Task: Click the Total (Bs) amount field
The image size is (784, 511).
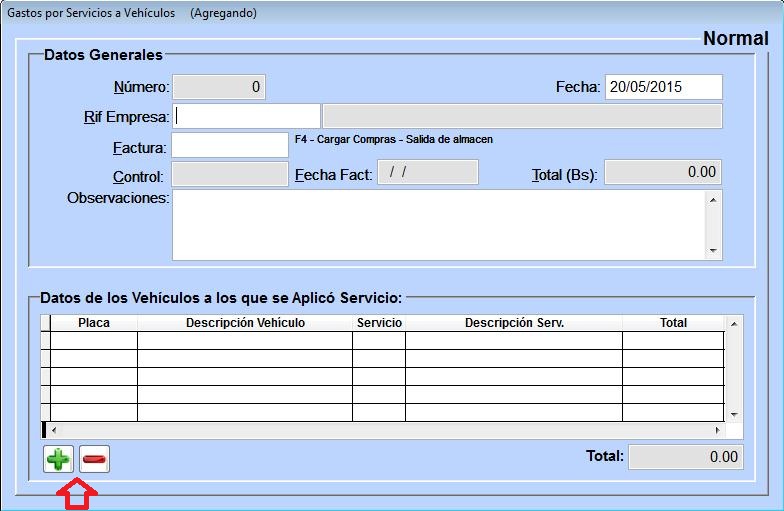Action: click(x=663, y=173)
